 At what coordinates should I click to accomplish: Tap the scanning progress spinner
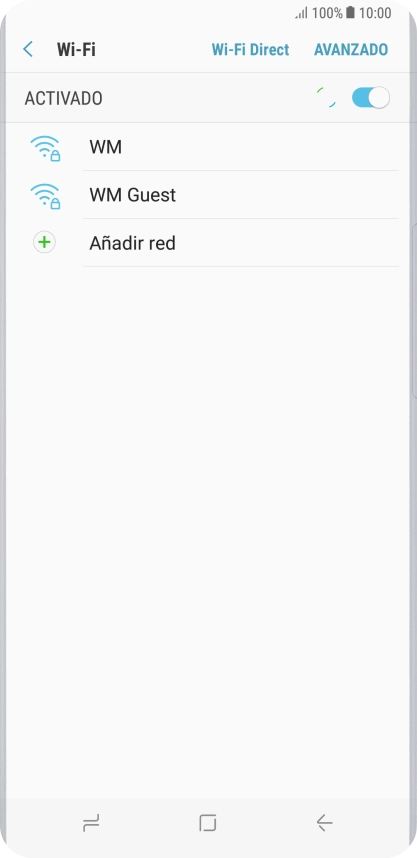click(x=327, y=98)
